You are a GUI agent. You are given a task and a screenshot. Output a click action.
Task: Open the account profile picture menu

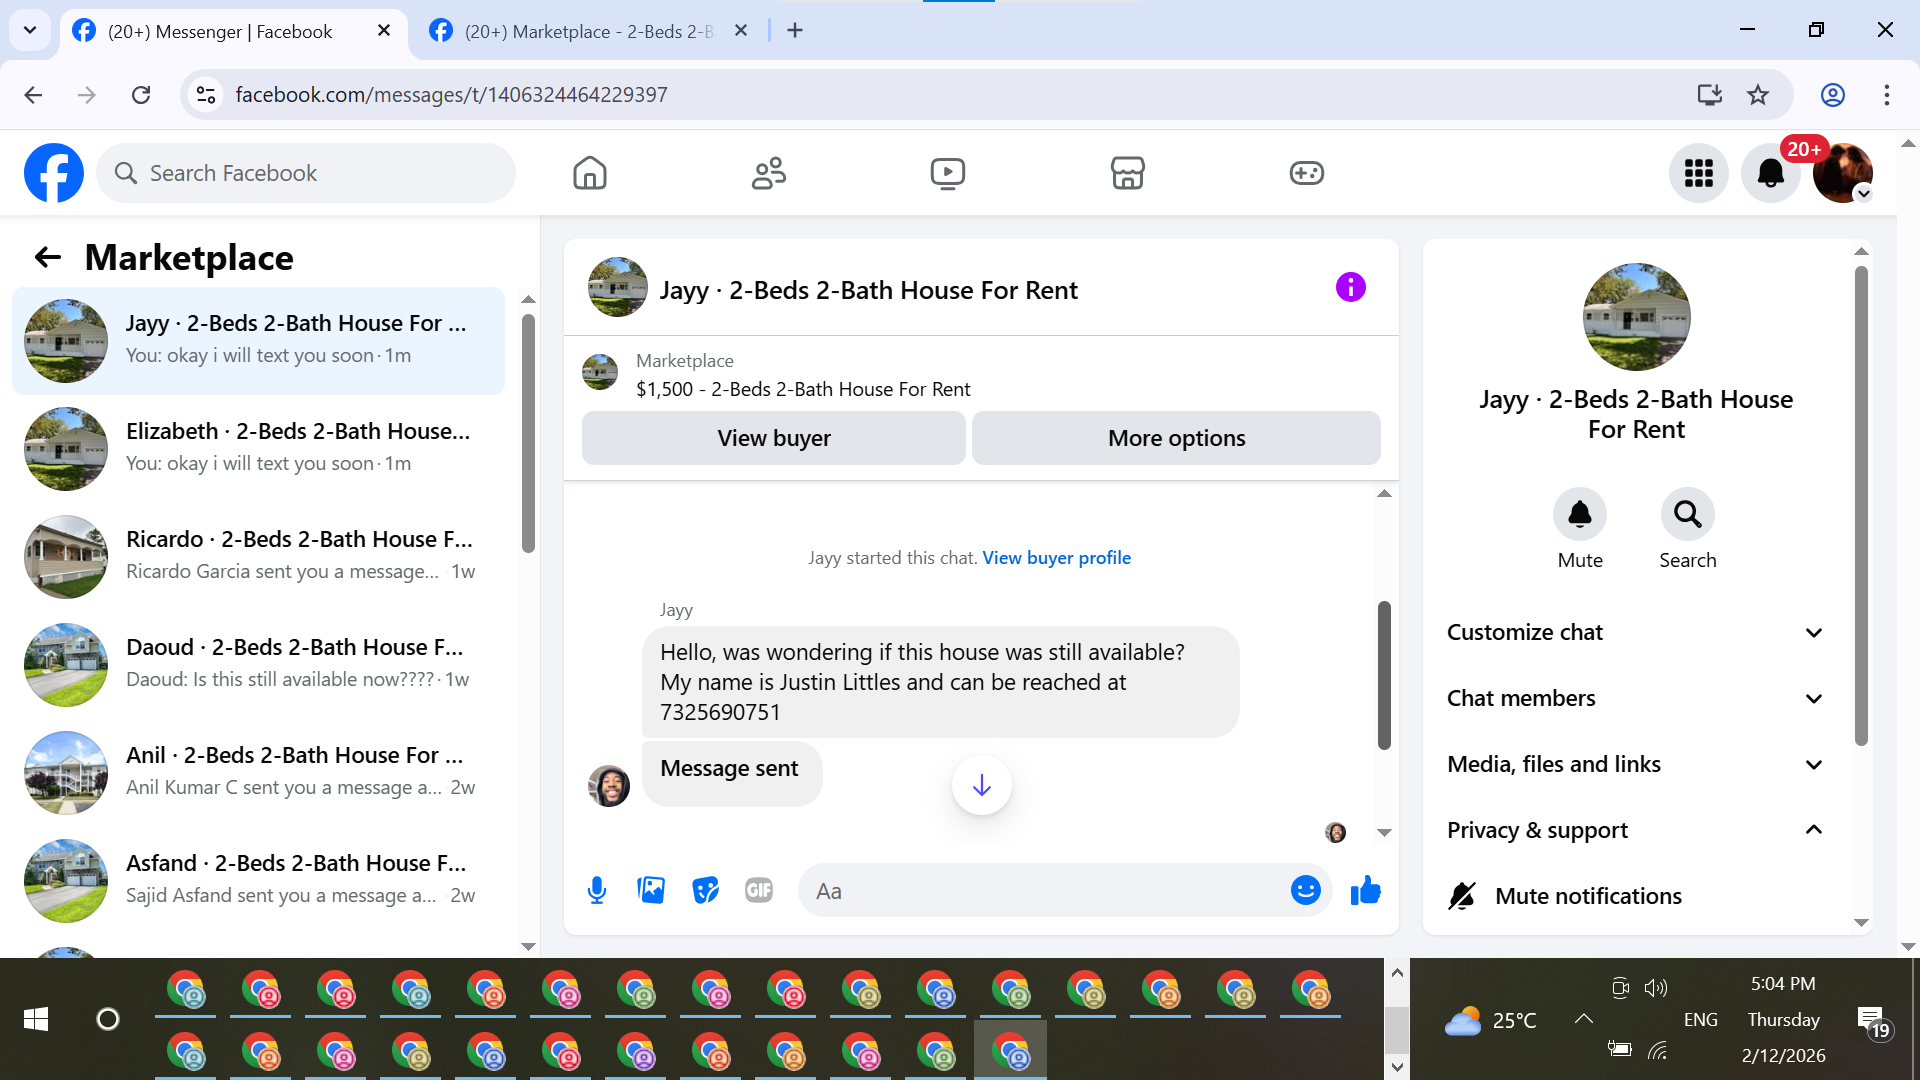pyautogui.click(x=1843, y=173)
